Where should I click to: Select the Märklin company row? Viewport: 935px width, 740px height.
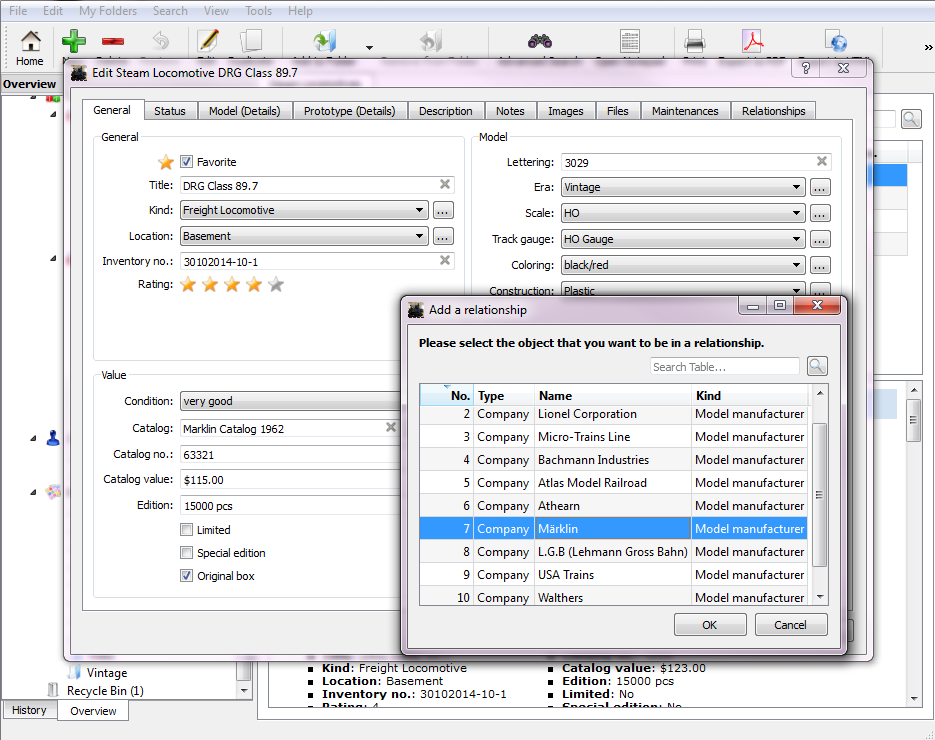[x=613, y=528]
